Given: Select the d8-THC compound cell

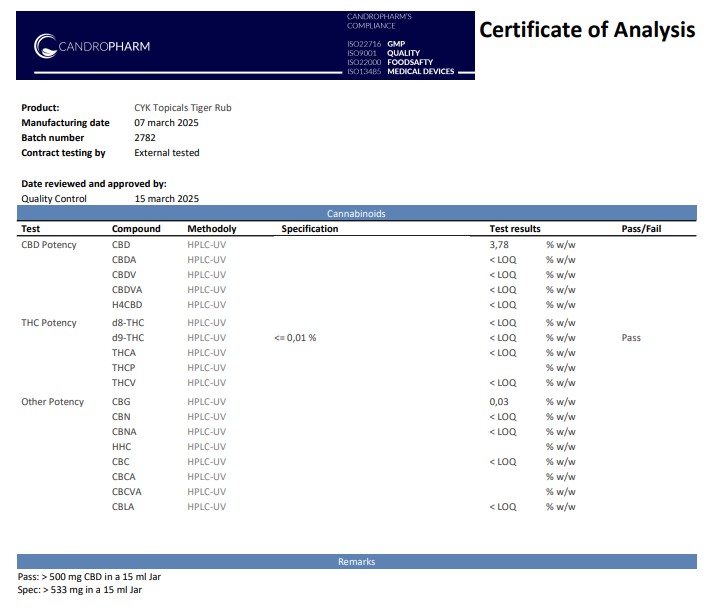Looking at the screenshot, I should (128, 323).
